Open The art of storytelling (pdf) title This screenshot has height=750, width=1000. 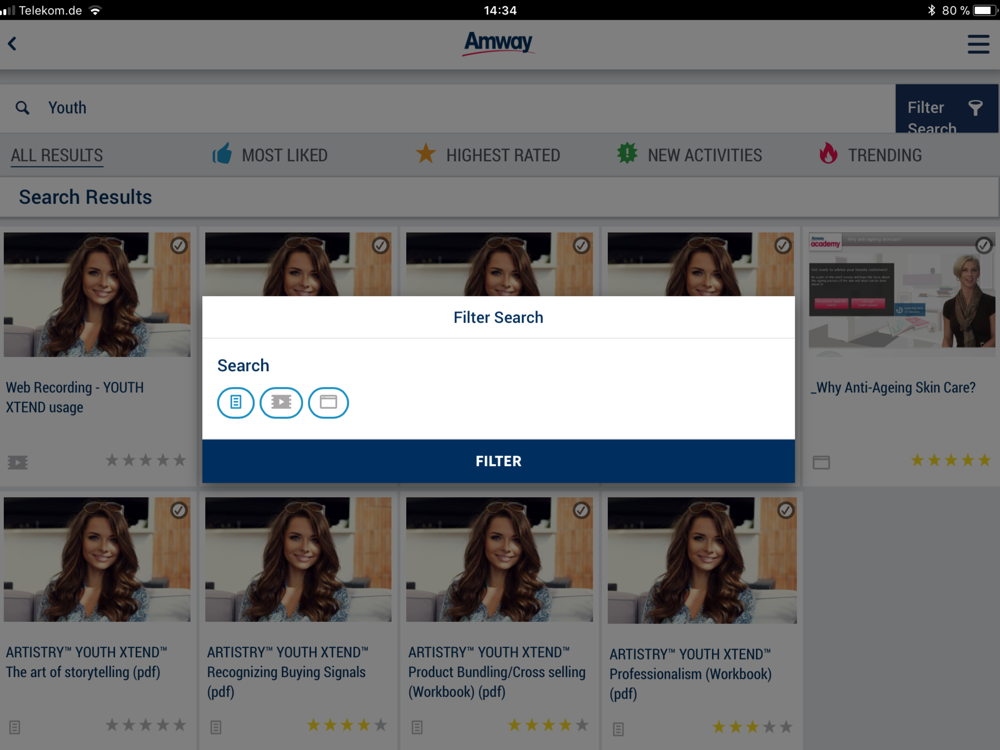point(86,662)
